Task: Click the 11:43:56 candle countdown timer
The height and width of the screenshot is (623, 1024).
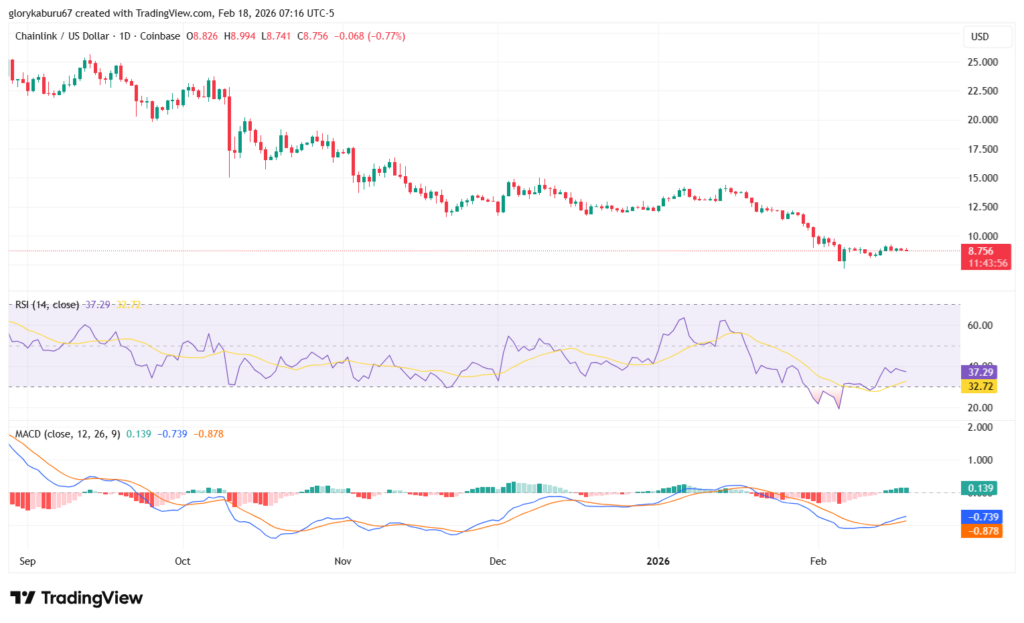Action: click(987, 263)
